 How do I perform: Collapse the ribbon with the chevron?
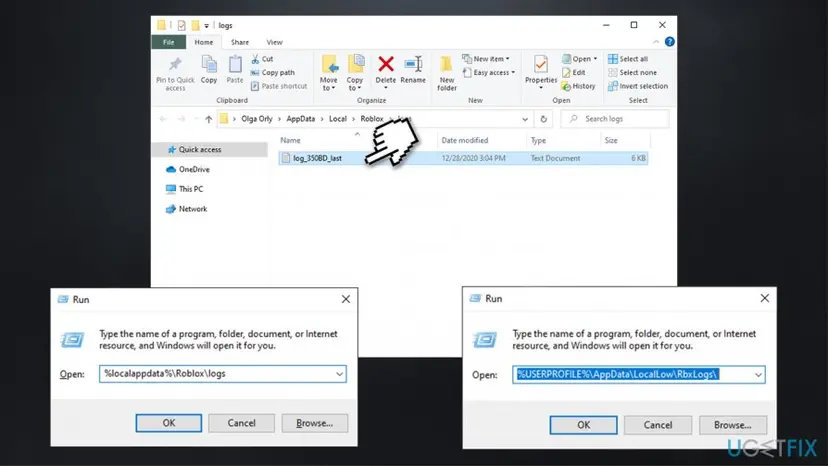656,42
